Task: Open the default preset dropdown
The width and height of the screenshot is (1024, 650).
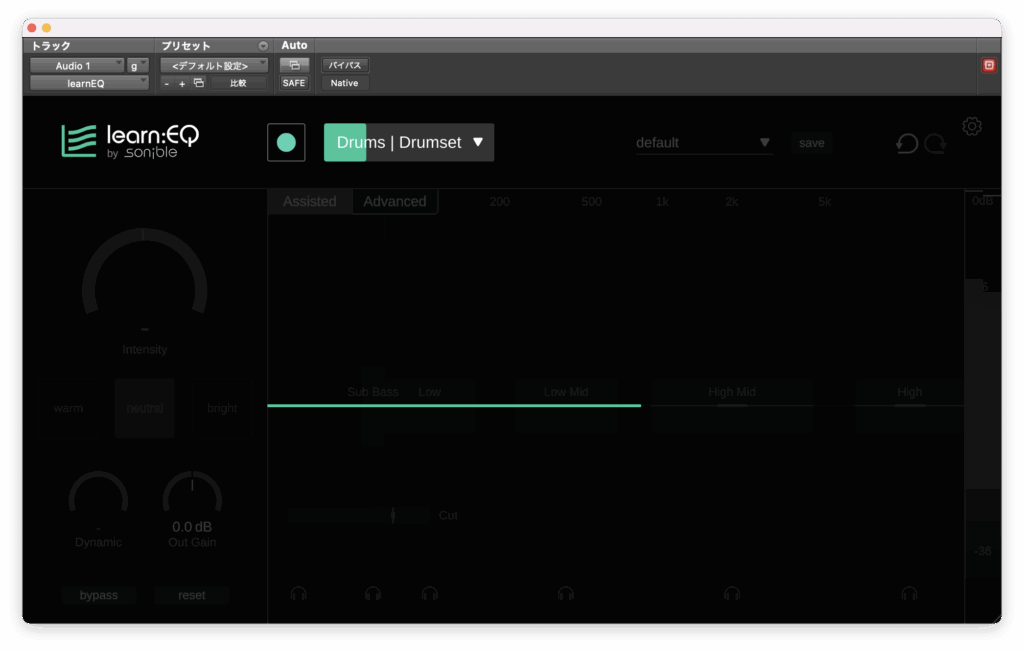Action: pyautogui.click(x=704, y=142)
